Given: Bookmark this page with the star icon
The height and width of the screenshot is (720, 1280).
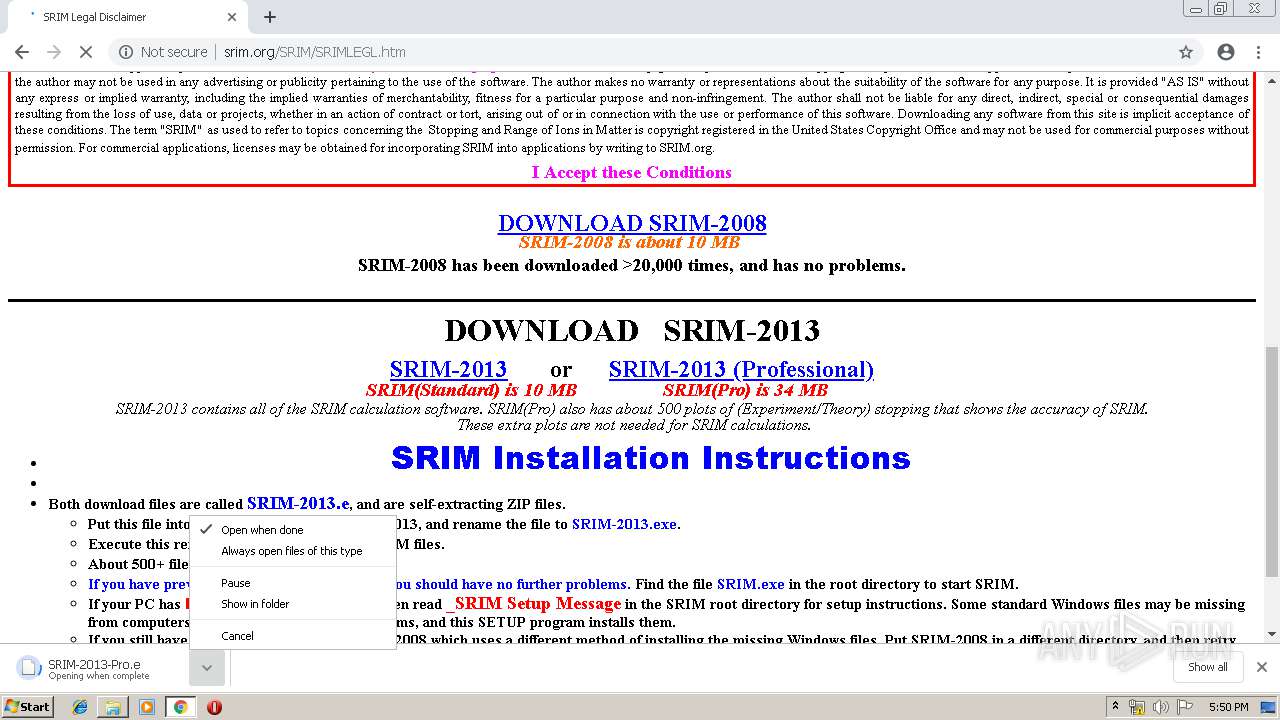Looking at the screenshot, I should [1186, 52].
